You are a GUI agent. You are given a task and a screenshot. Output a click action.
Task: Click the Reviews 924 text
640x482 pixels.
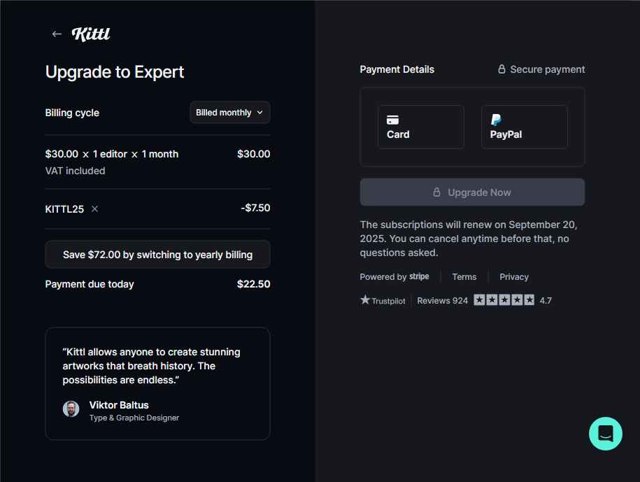click(x=442, y=300)
